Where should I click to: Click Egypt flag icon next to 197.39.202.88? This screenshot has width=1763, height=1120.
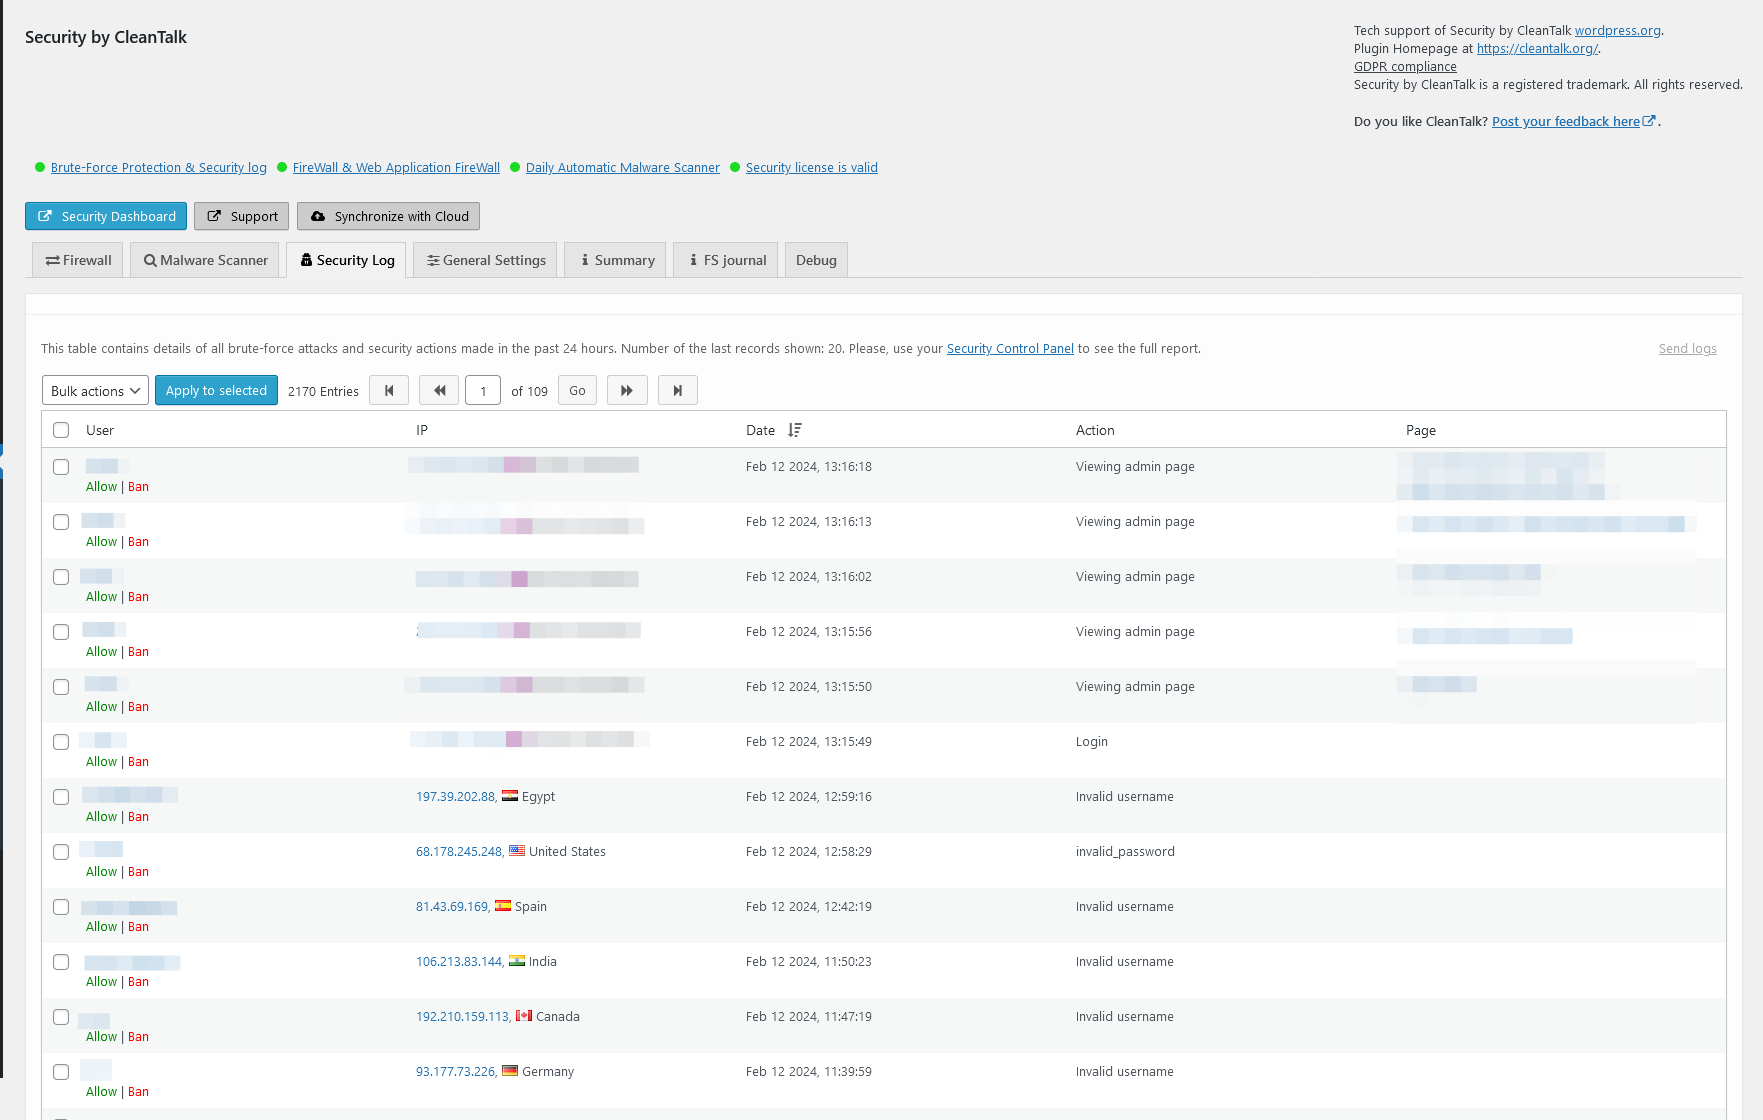coord(510,796)
